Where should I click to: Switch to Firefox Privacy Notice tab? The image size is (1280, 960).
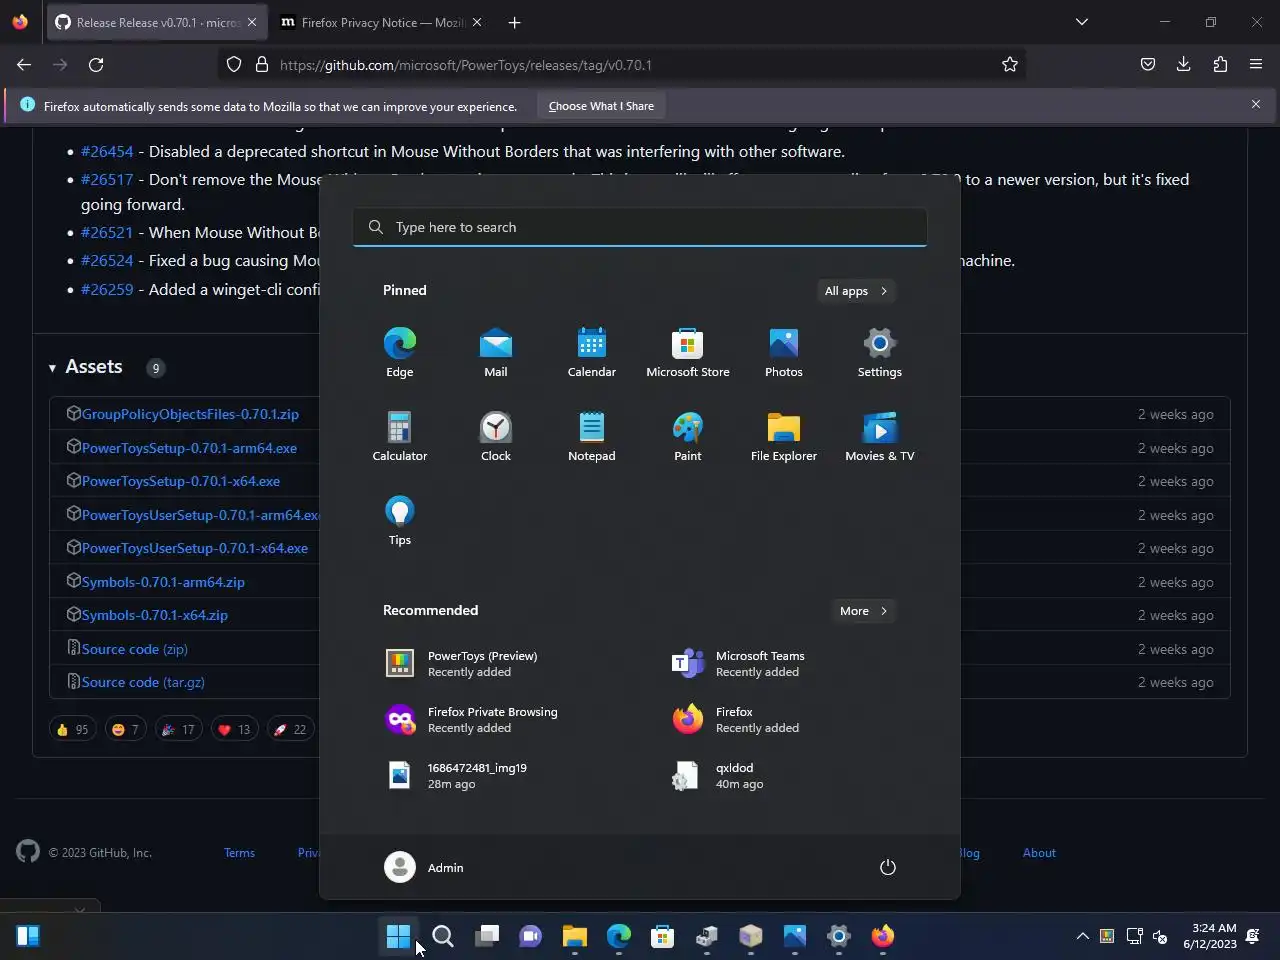tap(381, 22)
